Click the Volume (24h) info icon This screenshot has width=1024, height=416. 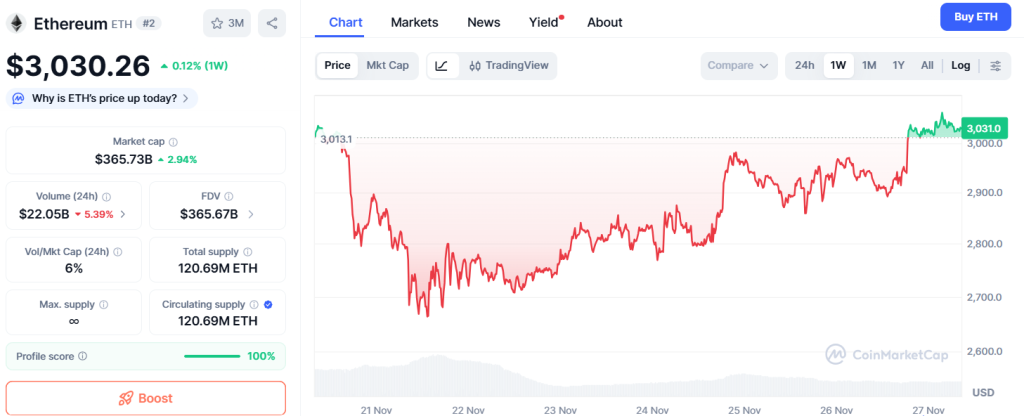coord(107,197)
